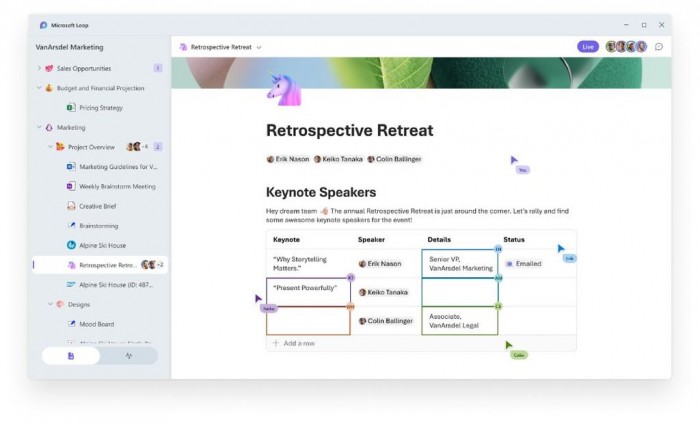
Task: Open the Retrospective Retreat title dropdown chevron
Action: click(x=259, y=47)
